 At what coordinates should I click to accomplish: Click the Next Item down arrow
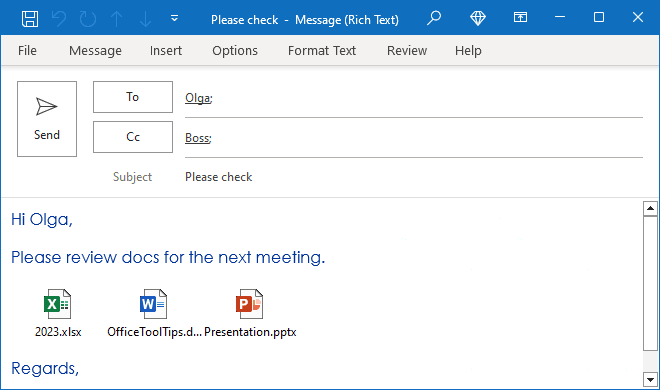coord(145,19)
